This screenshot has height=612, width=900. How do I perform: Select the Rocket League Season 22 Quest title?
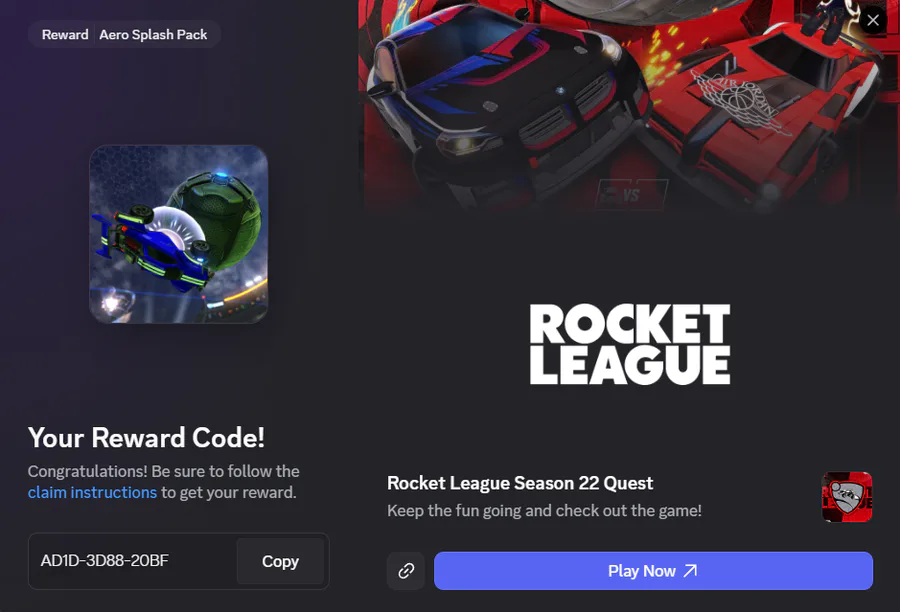point(520,483)
